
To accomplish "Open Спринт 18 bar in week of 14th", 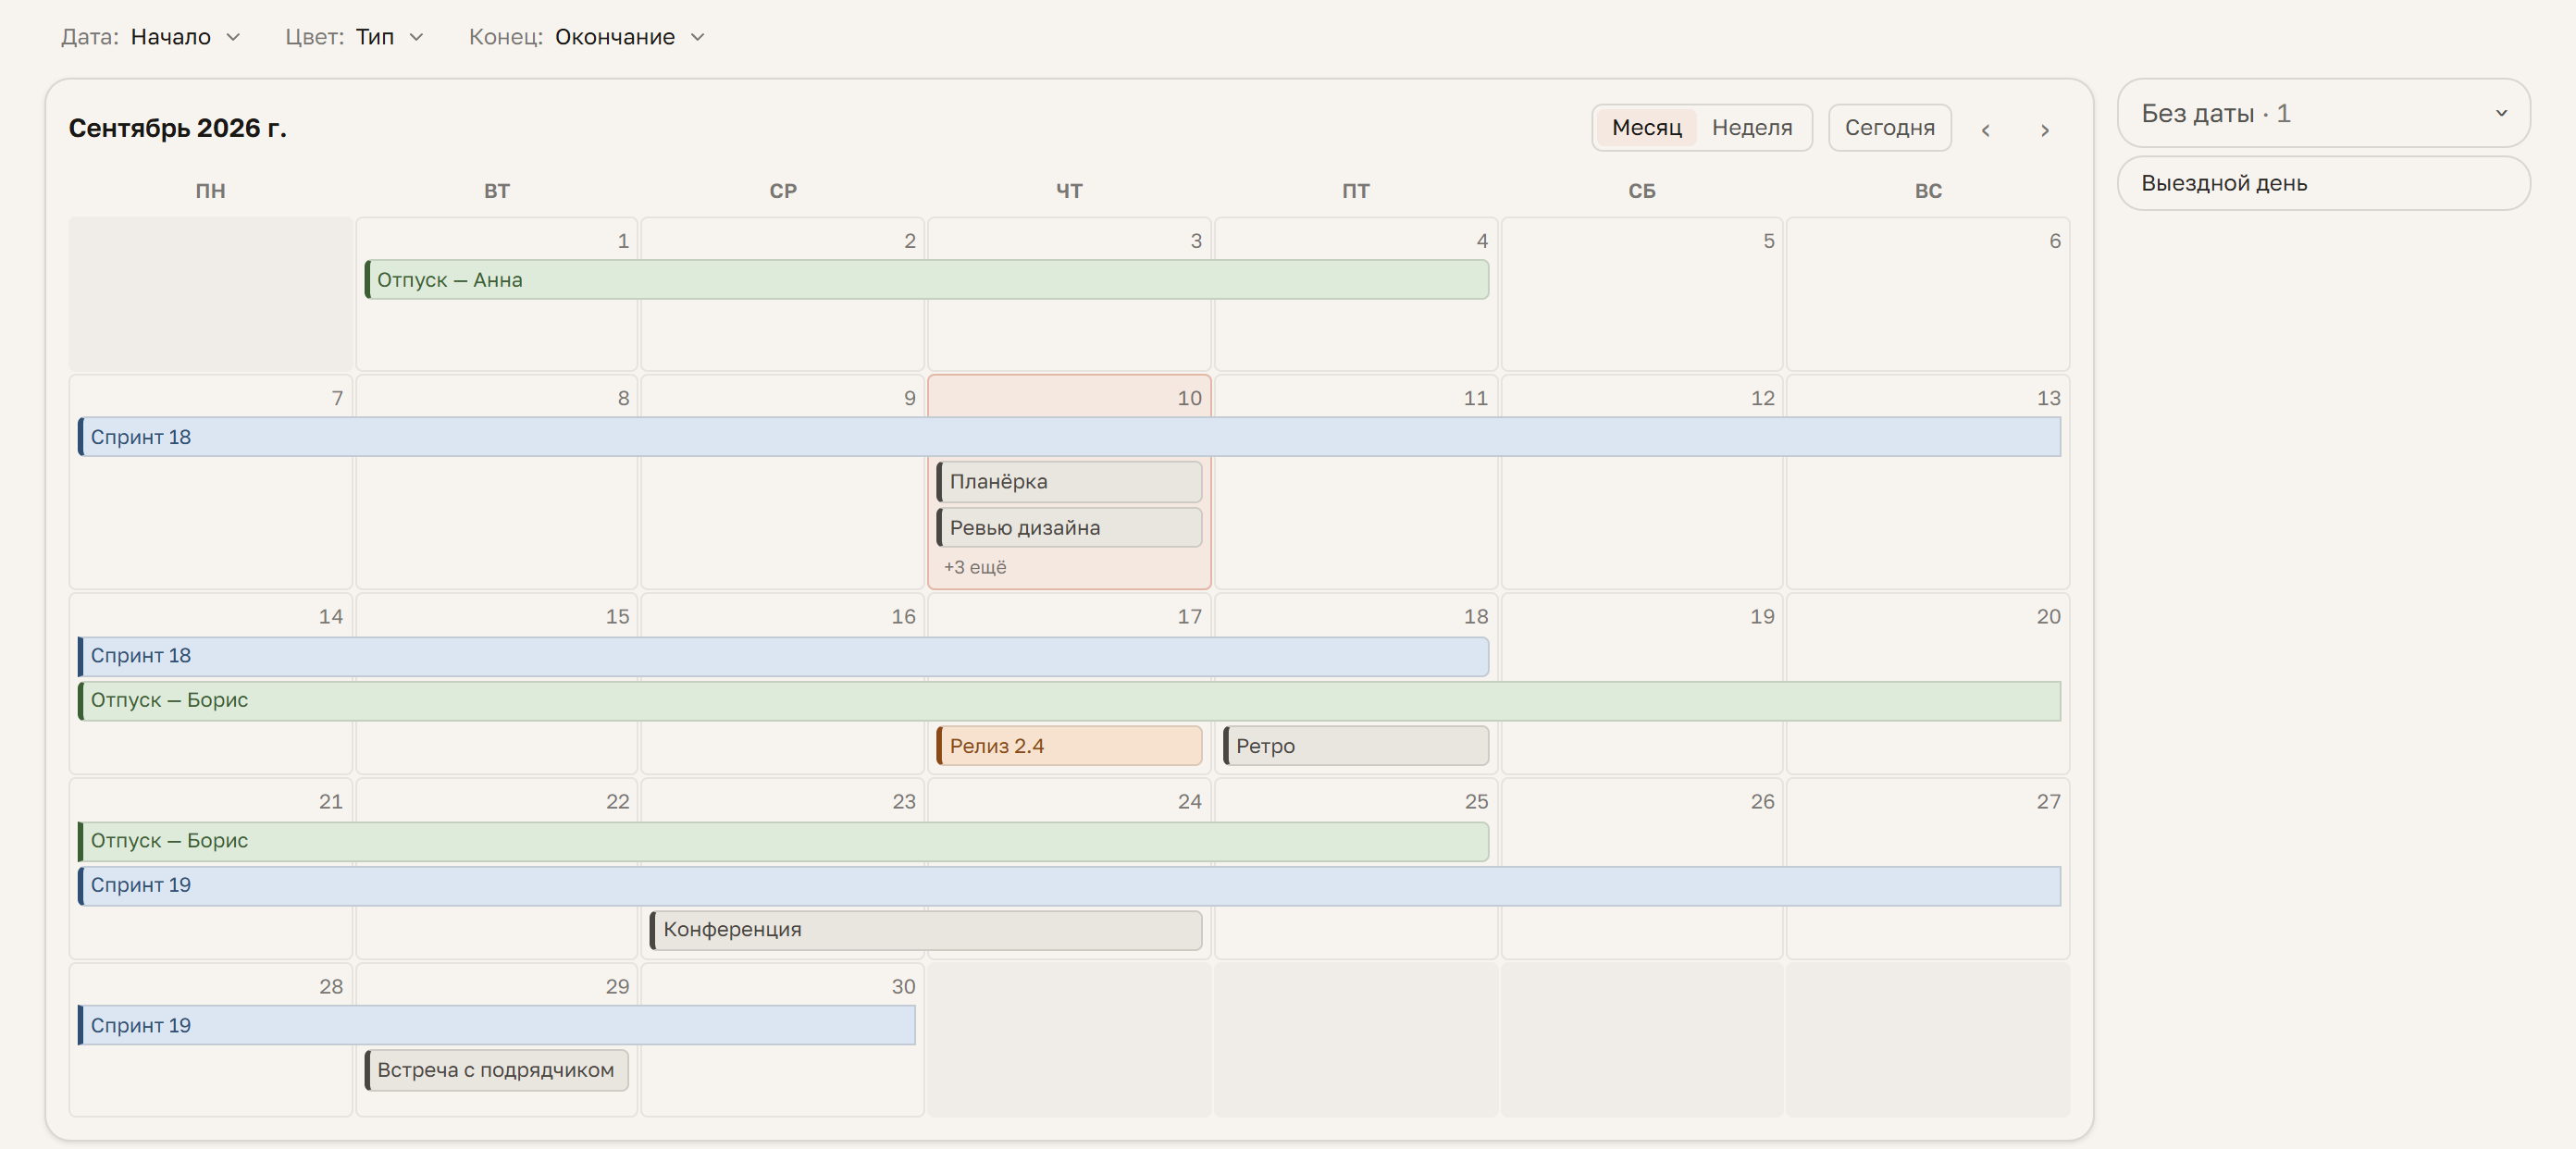I will click(783, 656).
